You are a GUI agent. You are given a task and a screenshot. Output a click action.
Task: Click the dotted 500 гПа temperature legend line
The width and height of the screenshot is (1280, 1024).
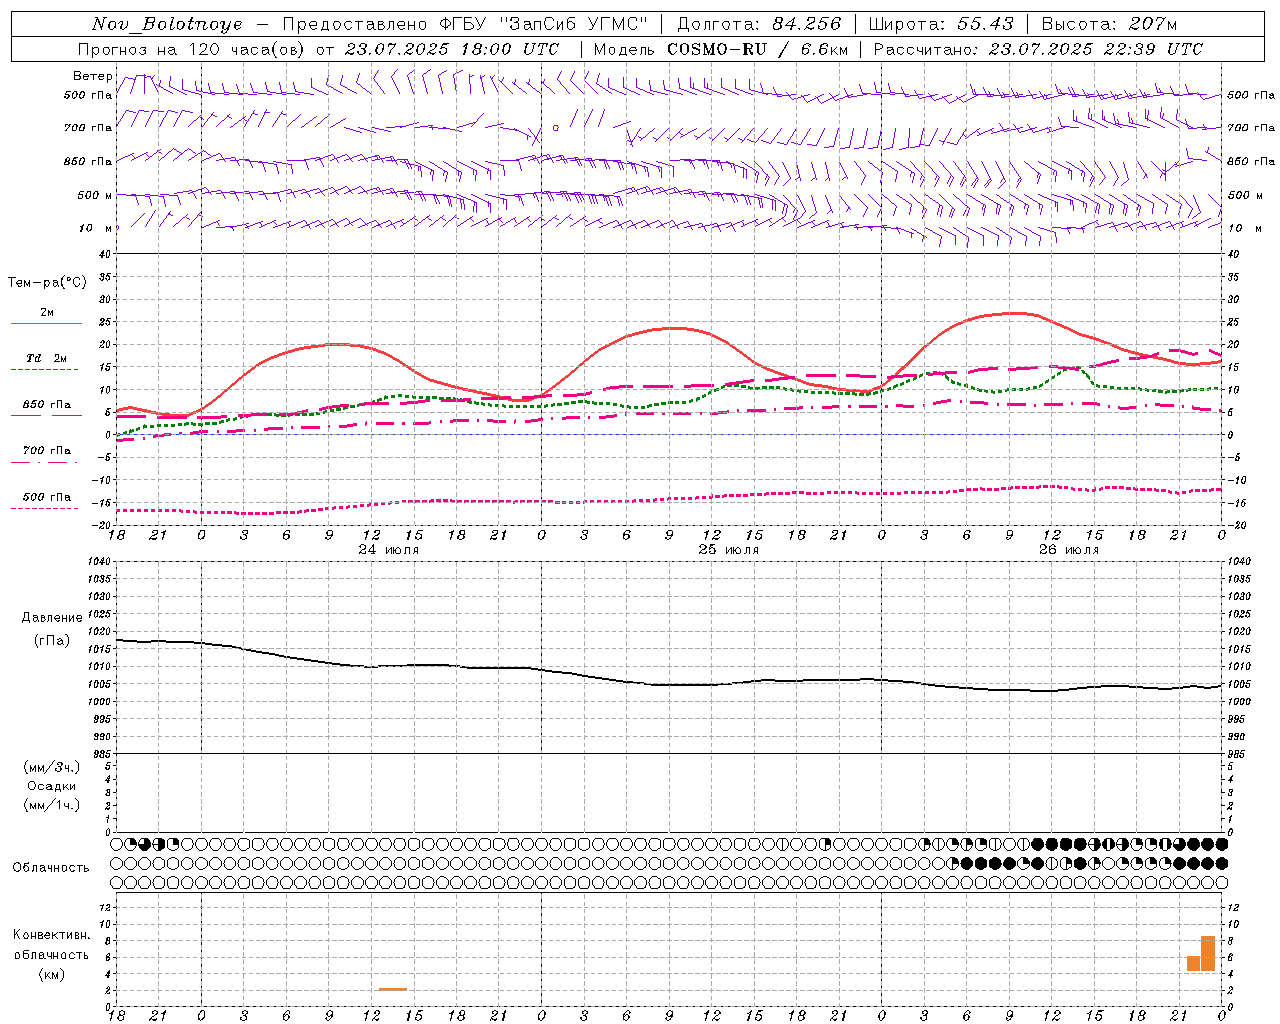(x=44, y=508)
